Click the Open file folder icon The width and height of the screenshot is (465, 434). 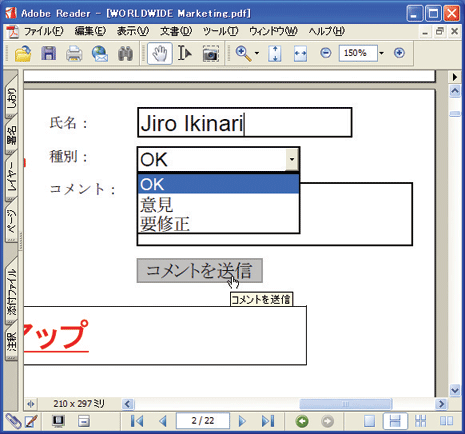click(23, 53)
